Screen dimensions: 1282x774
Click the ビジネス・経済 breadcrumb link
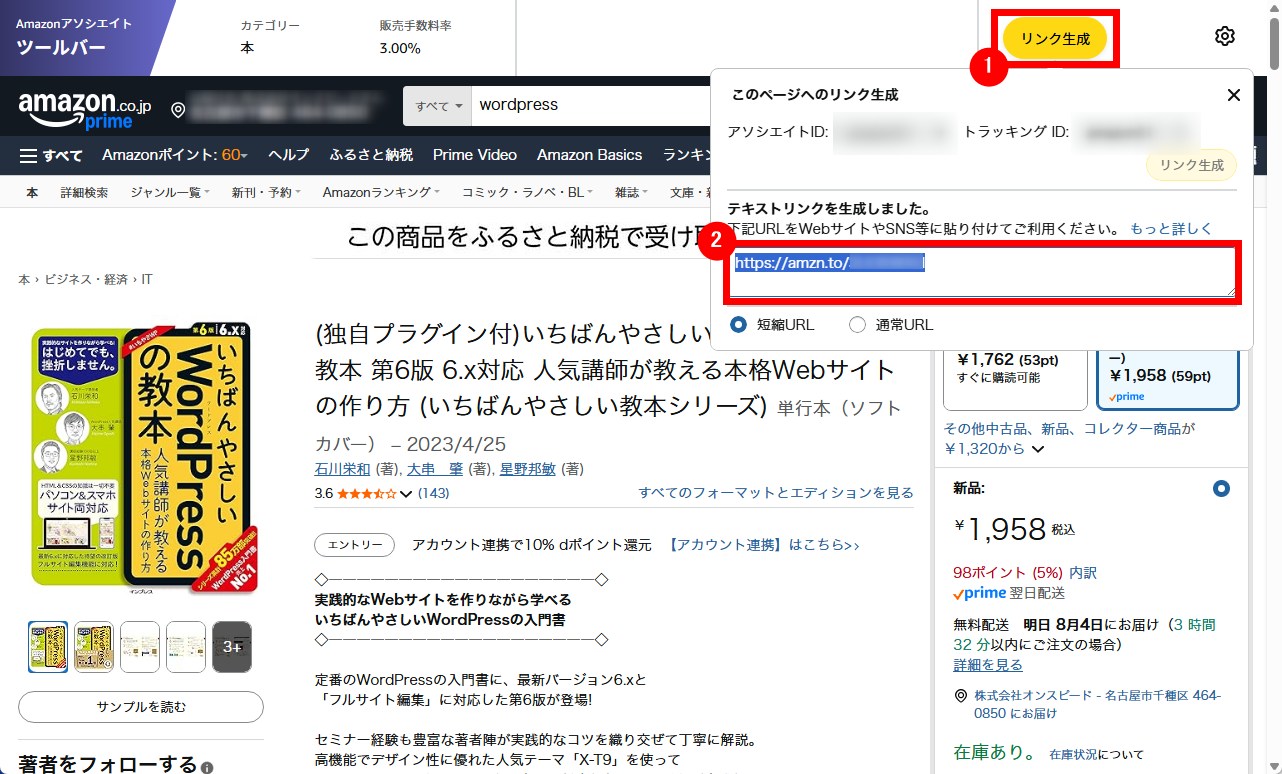pos(86,280)
